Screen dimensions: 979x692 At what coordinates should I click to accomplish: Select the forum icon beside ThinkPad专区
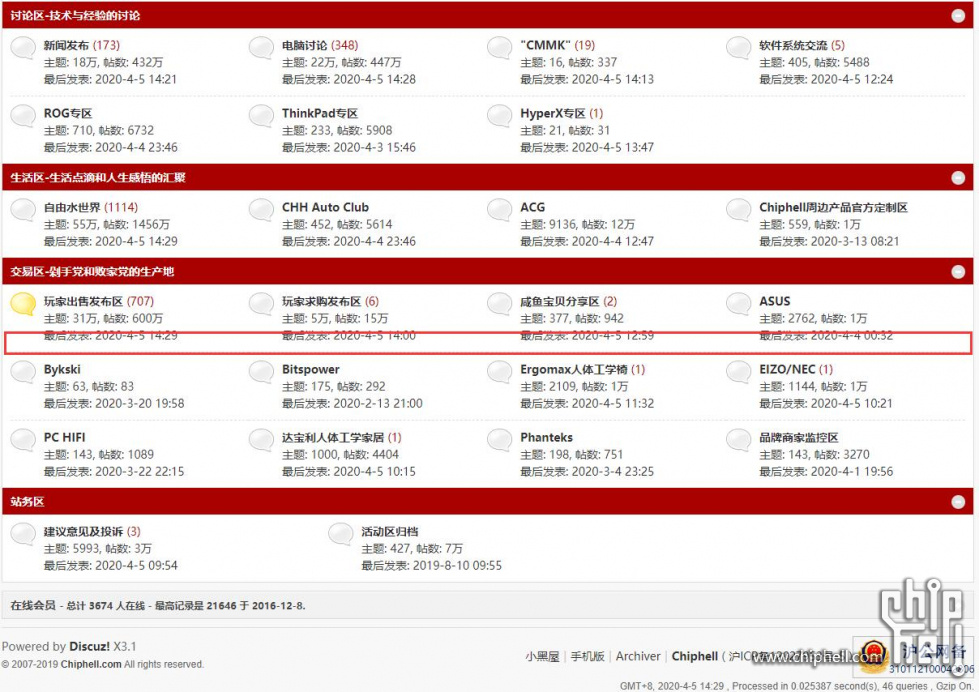pyautogui.click(x=262, y=116)
